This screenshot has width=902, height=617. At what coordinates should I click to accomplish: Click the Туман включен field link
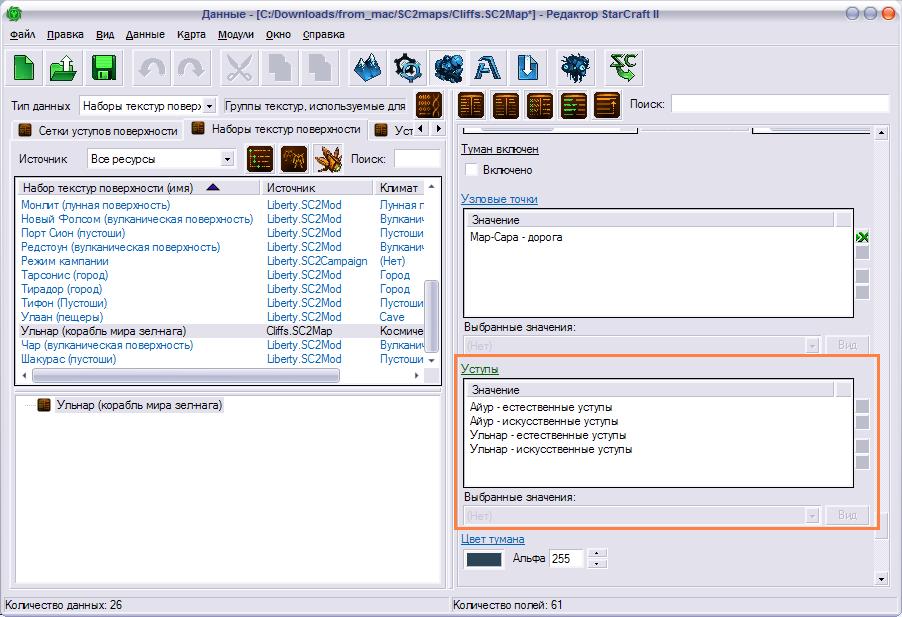499,149
